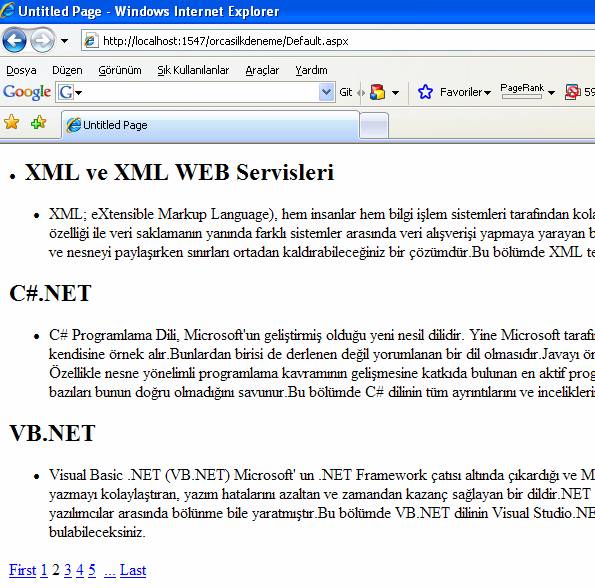Open the Favoriler dropdown

(x=465, y=92)
